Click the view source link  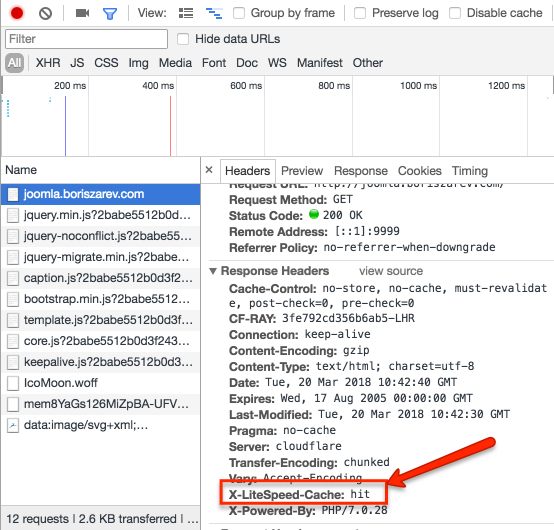pos(391,271)
